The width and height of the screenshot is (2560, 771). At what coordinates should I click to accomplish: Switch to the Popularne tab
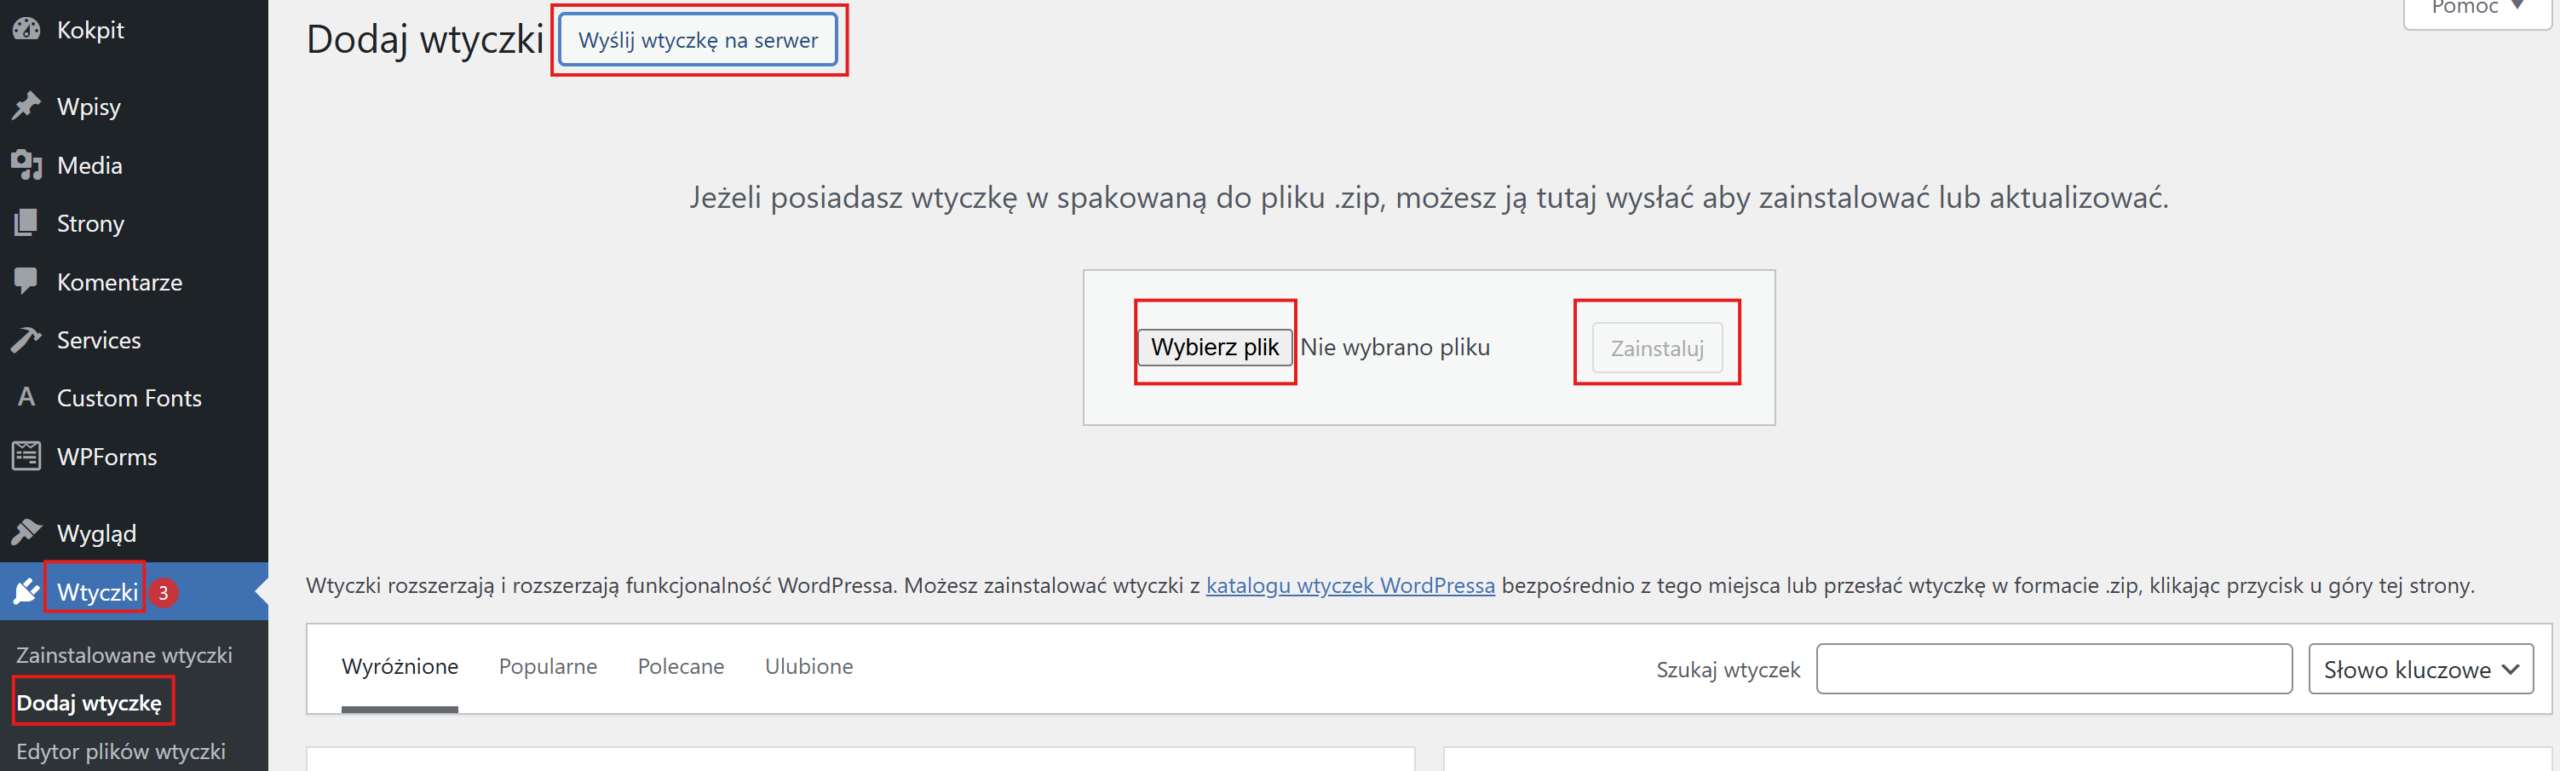(548, 666)
